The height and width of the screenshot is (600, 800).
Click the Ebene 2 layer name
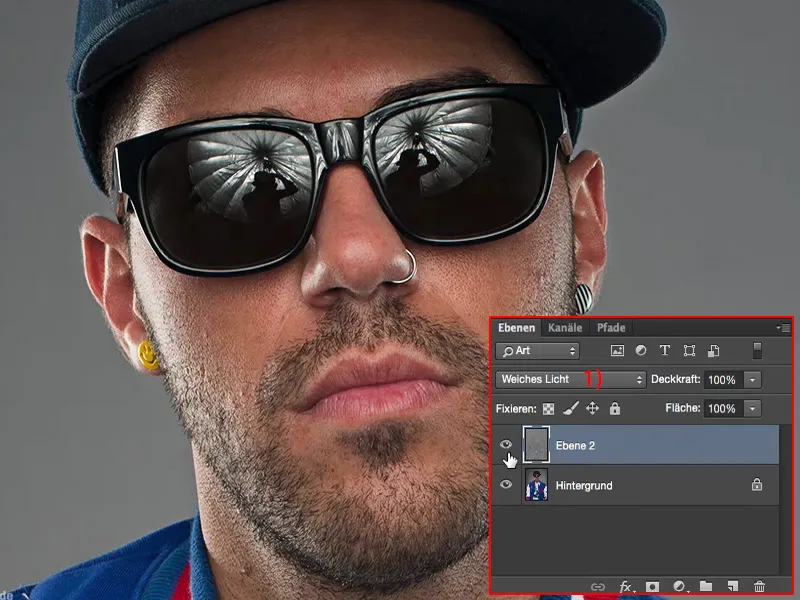click(x=575, y=445)
